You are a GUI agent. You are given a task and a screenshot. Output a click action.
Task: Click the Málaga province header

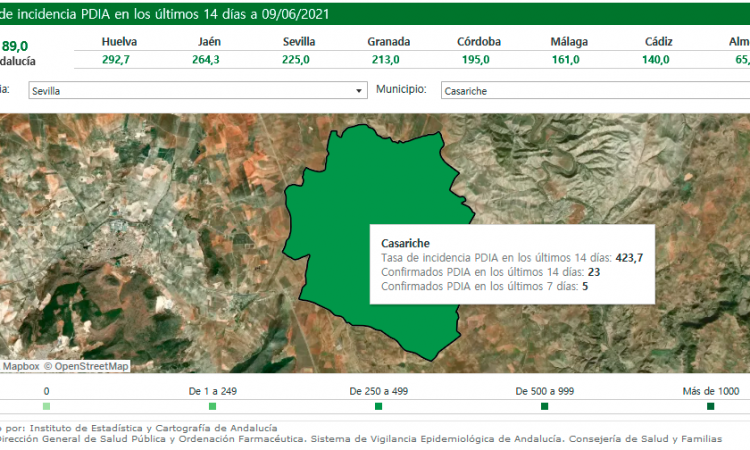(569, 42)
